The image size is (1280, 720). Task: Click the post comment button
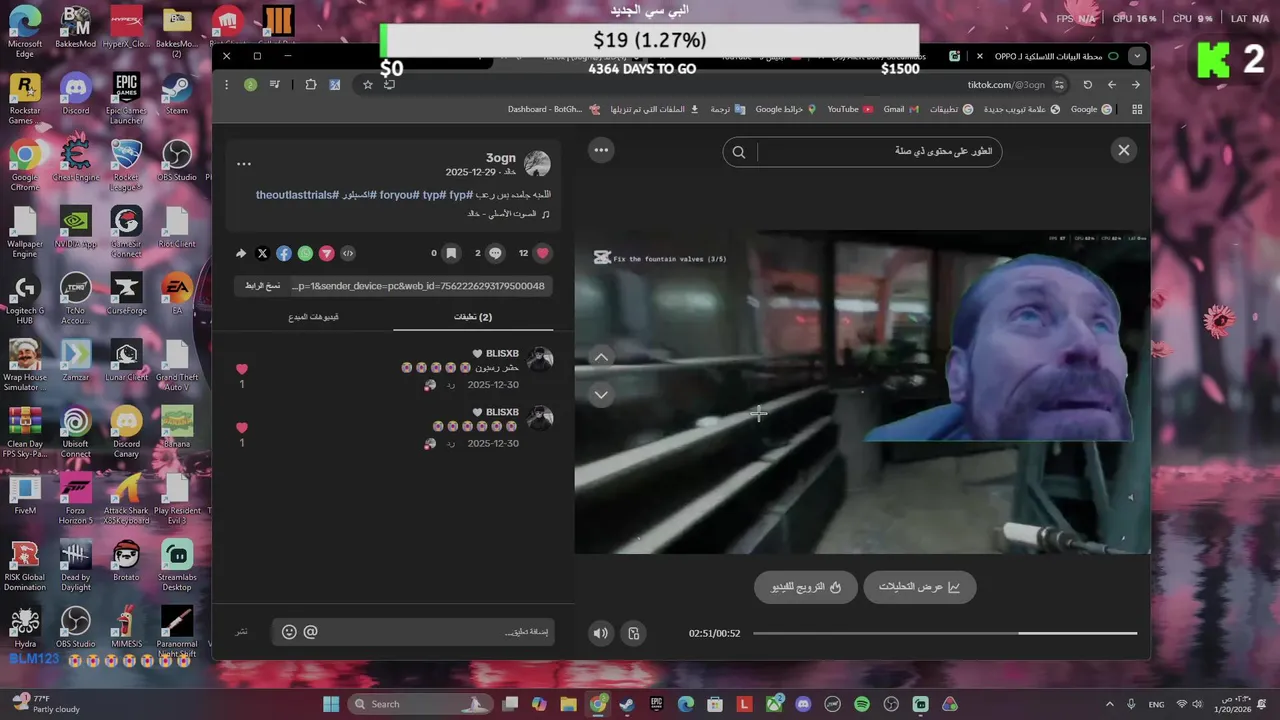pos(242,632)
